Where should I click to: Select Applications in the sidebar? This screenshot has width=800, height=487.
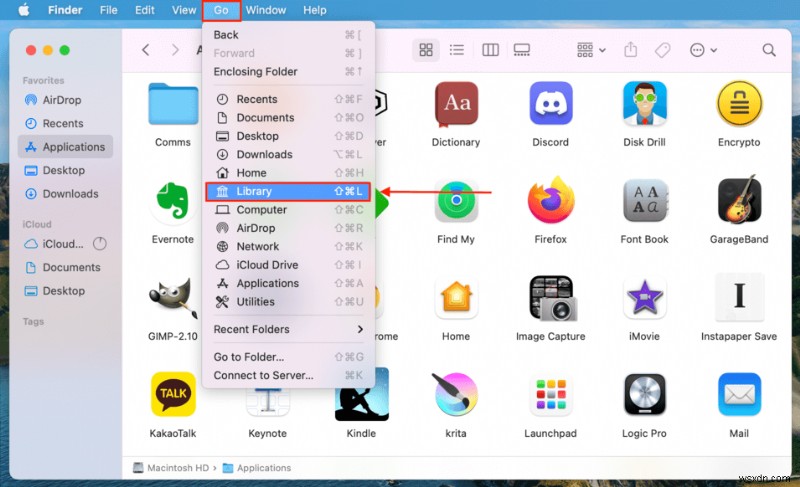[x=65, y=147]
